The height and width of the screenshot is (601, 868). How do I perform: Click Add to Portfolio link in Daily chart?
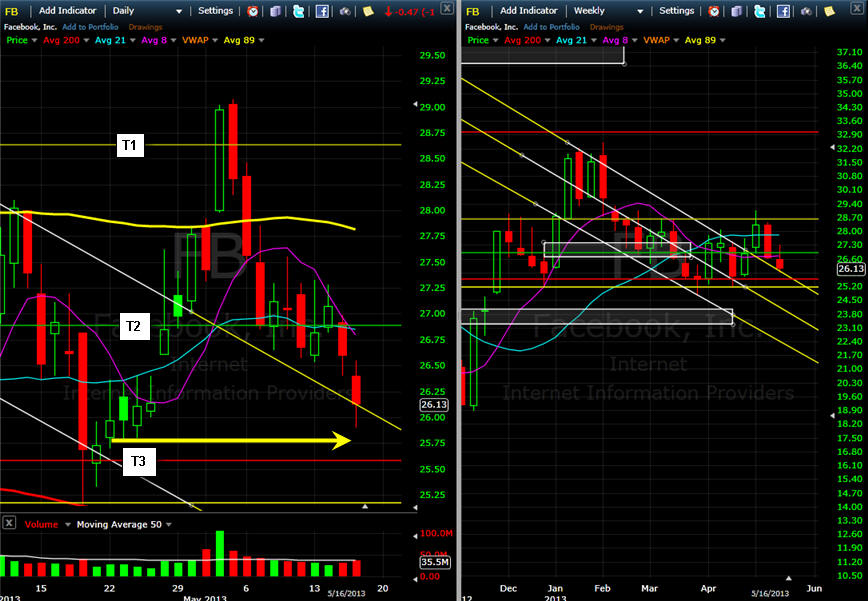[x=90, y=27]
